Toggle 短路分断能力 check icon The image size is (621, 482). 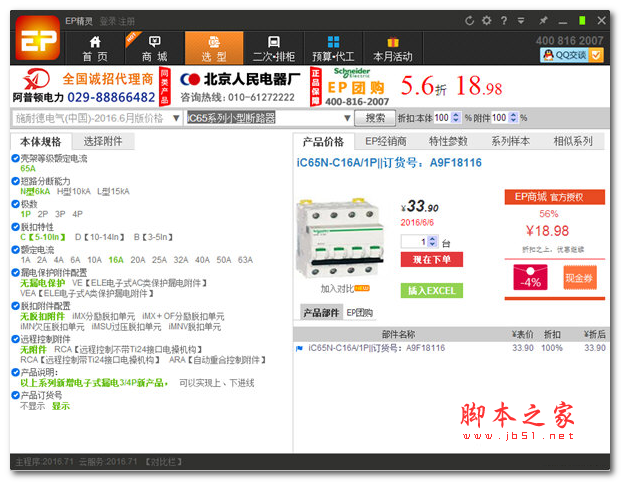point(15,181)
